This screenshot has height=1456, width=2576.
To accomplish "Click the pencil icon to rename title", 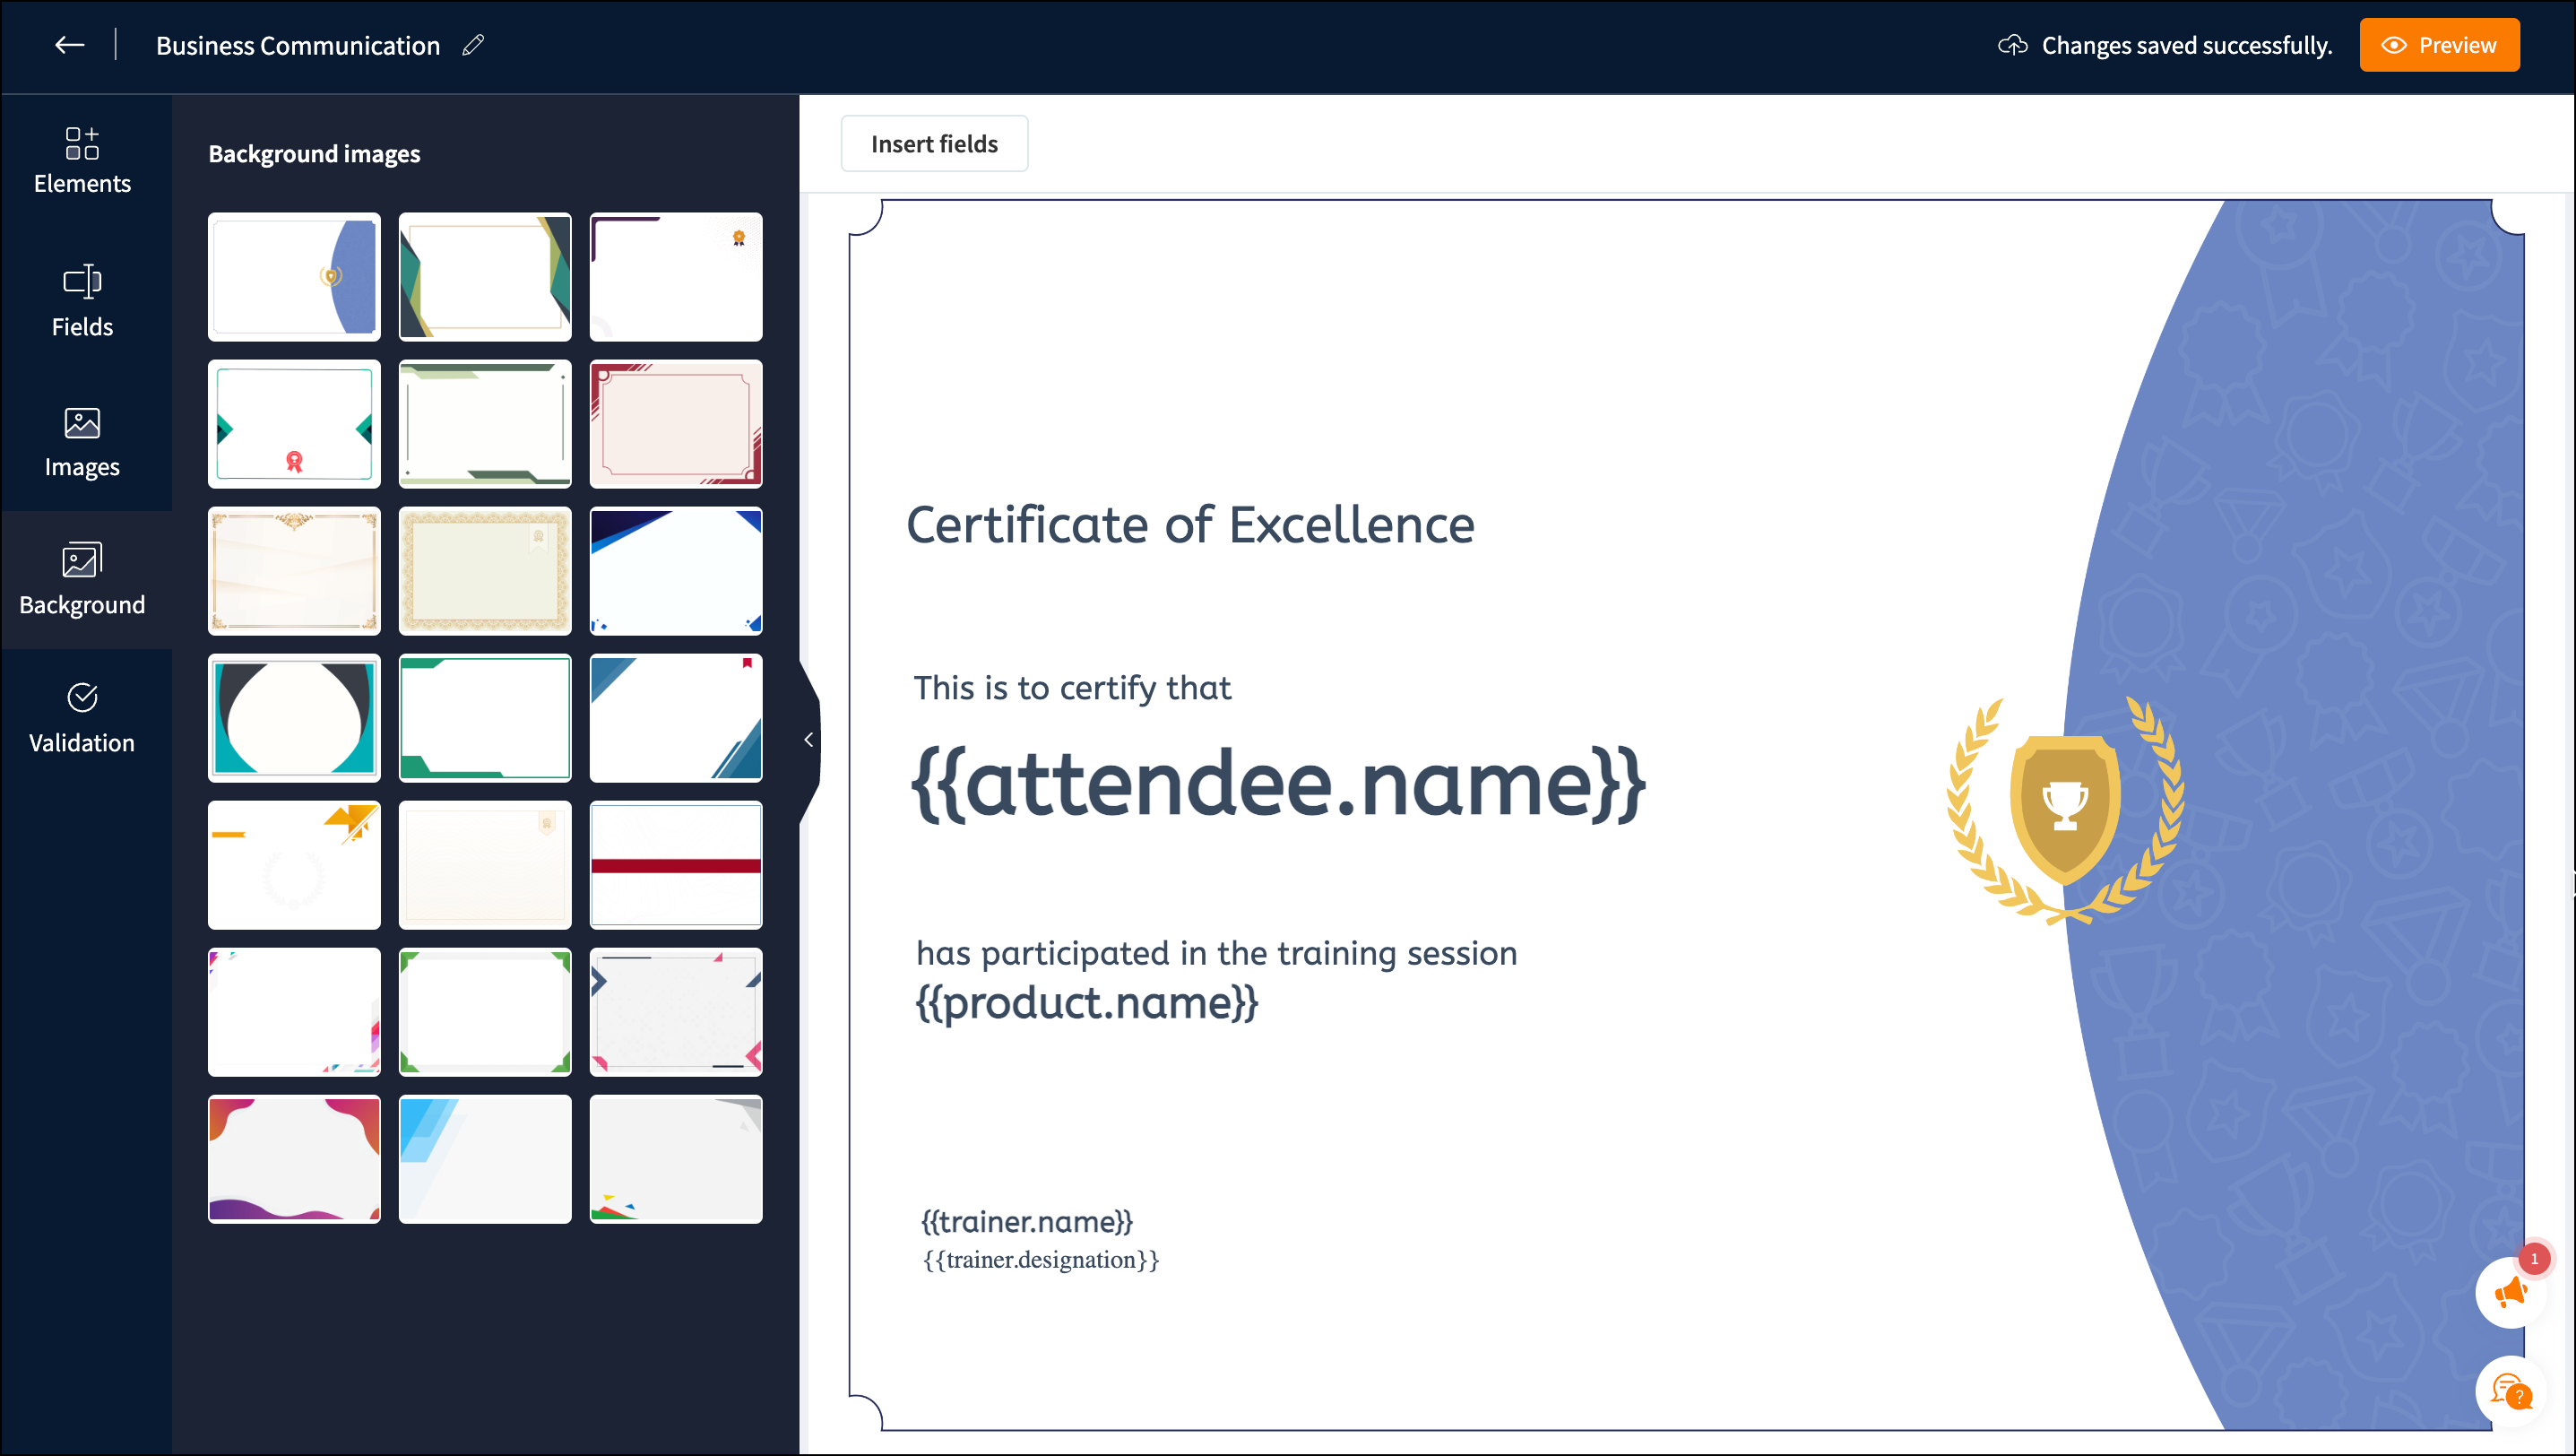I will point(473,45).
